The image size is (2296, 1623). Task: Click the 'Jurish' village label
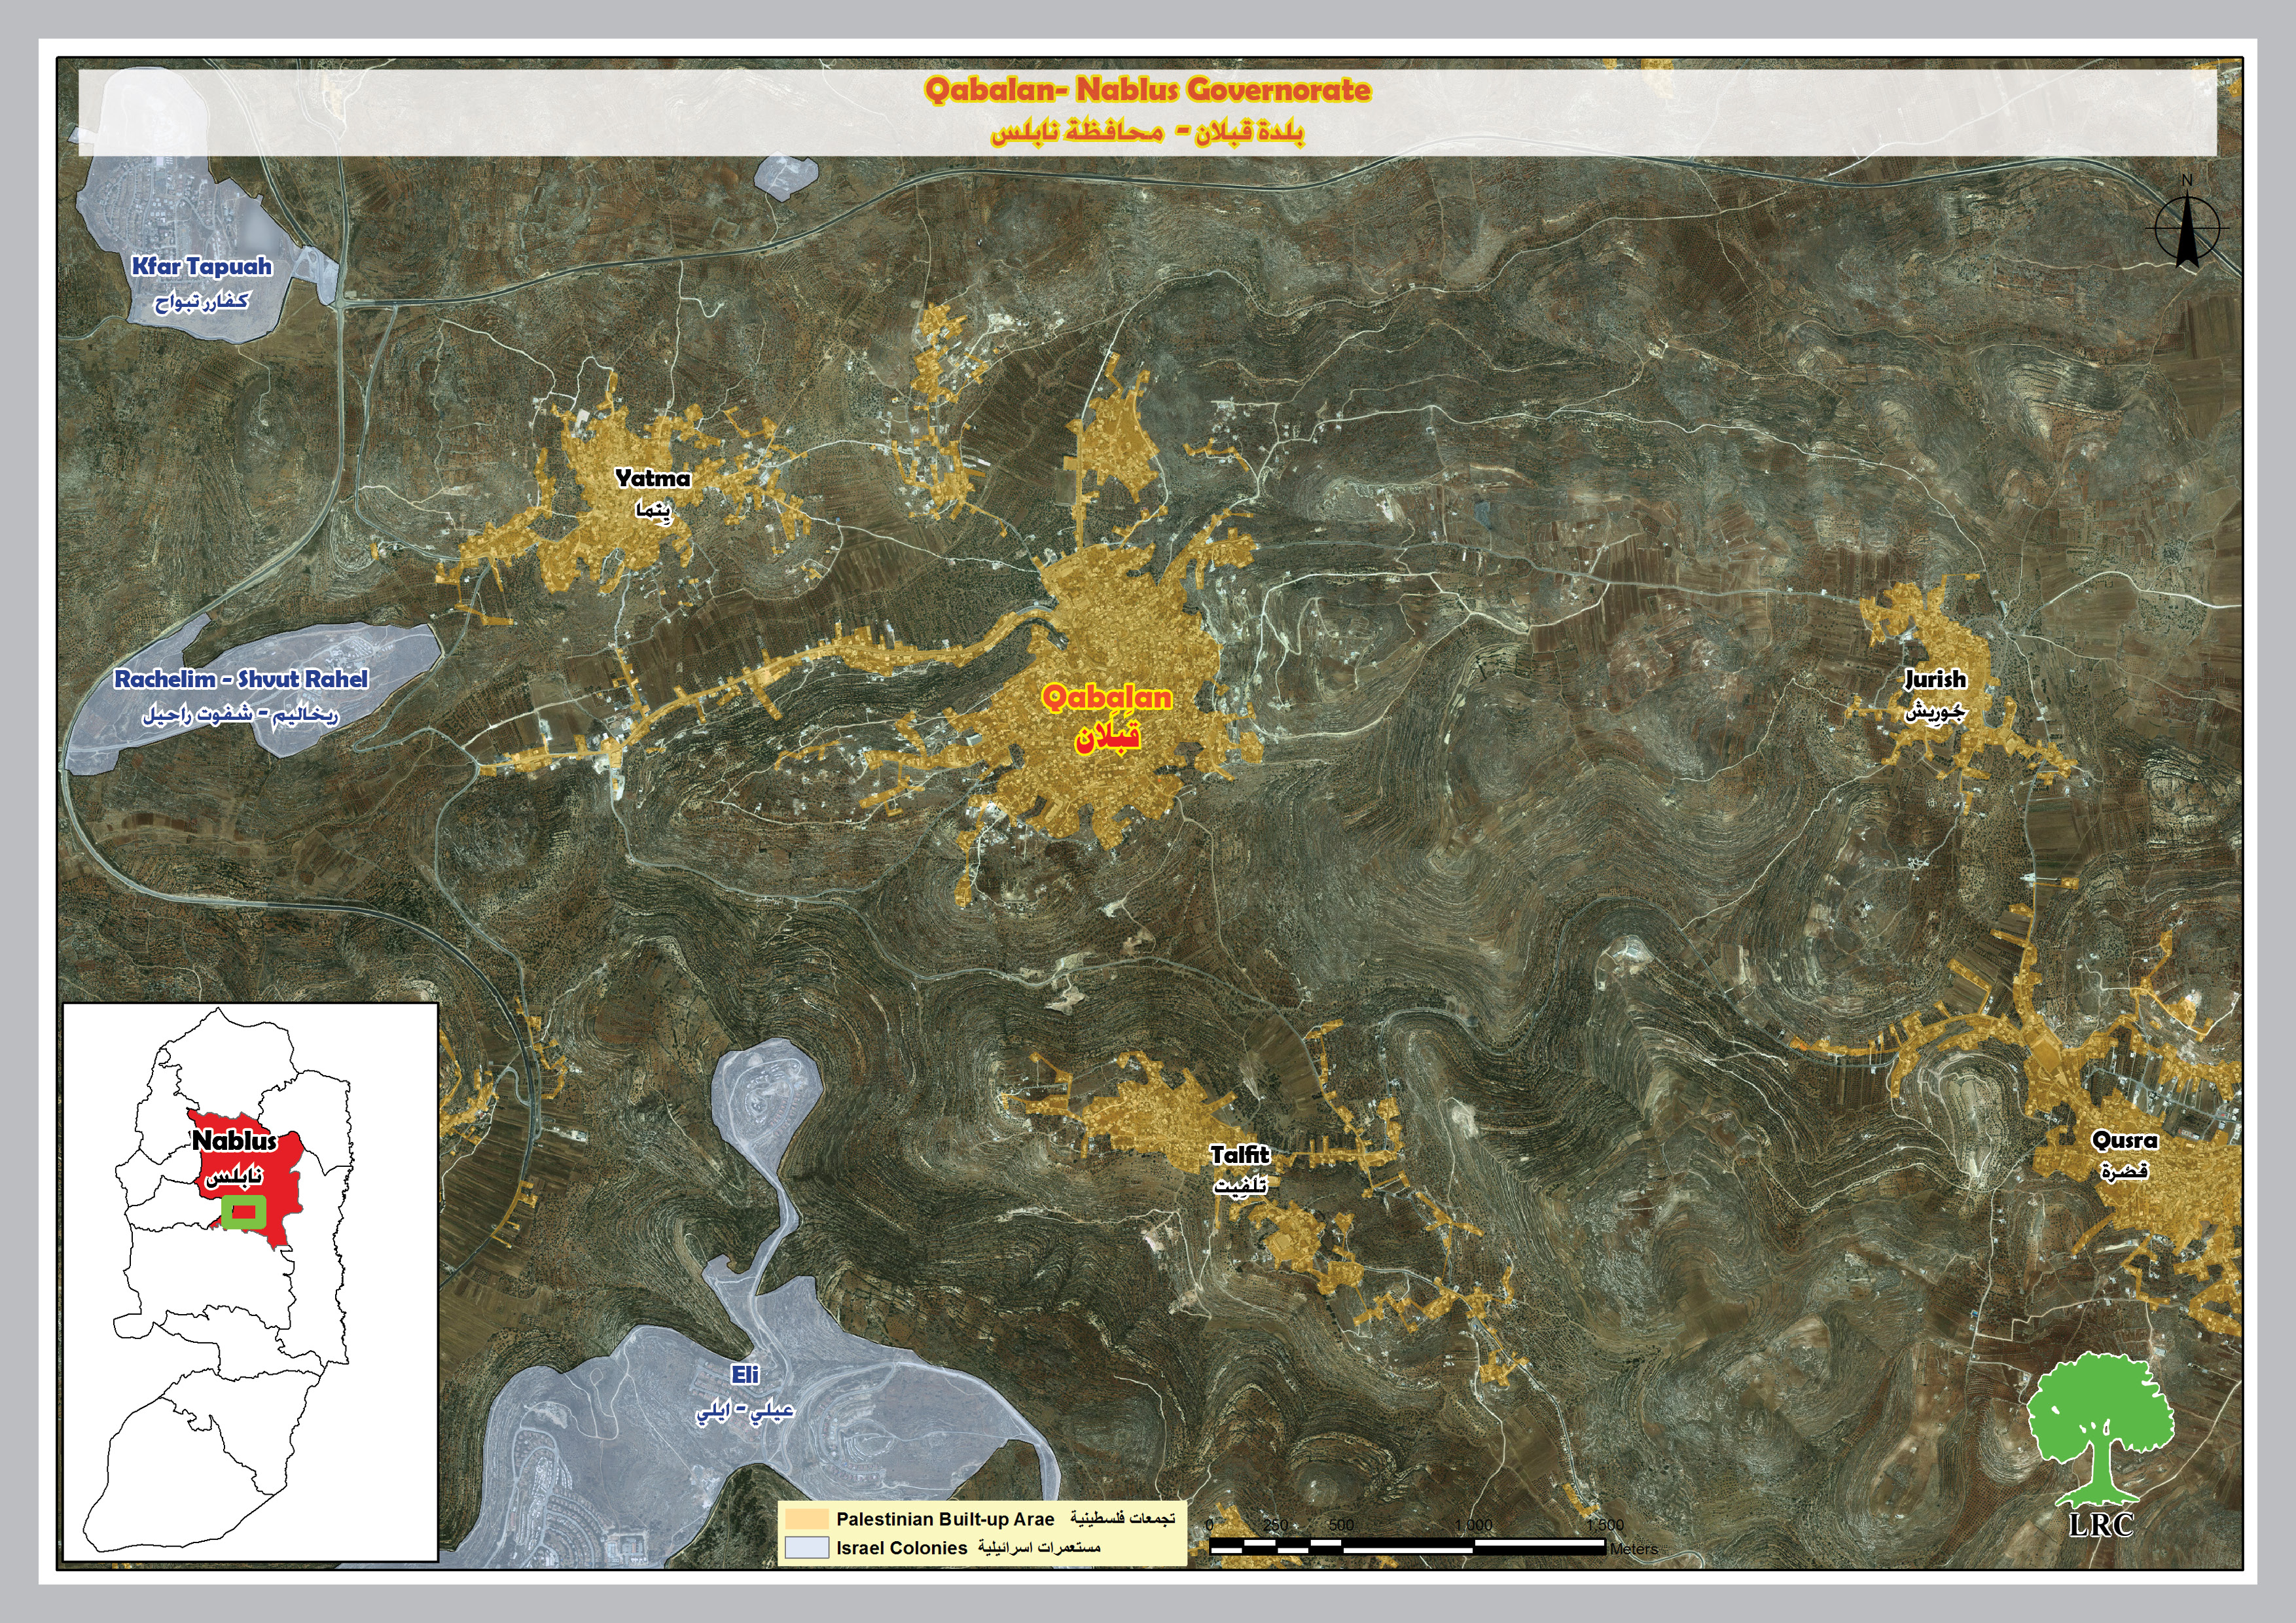pyautogui.click(x=1935, y=679)
